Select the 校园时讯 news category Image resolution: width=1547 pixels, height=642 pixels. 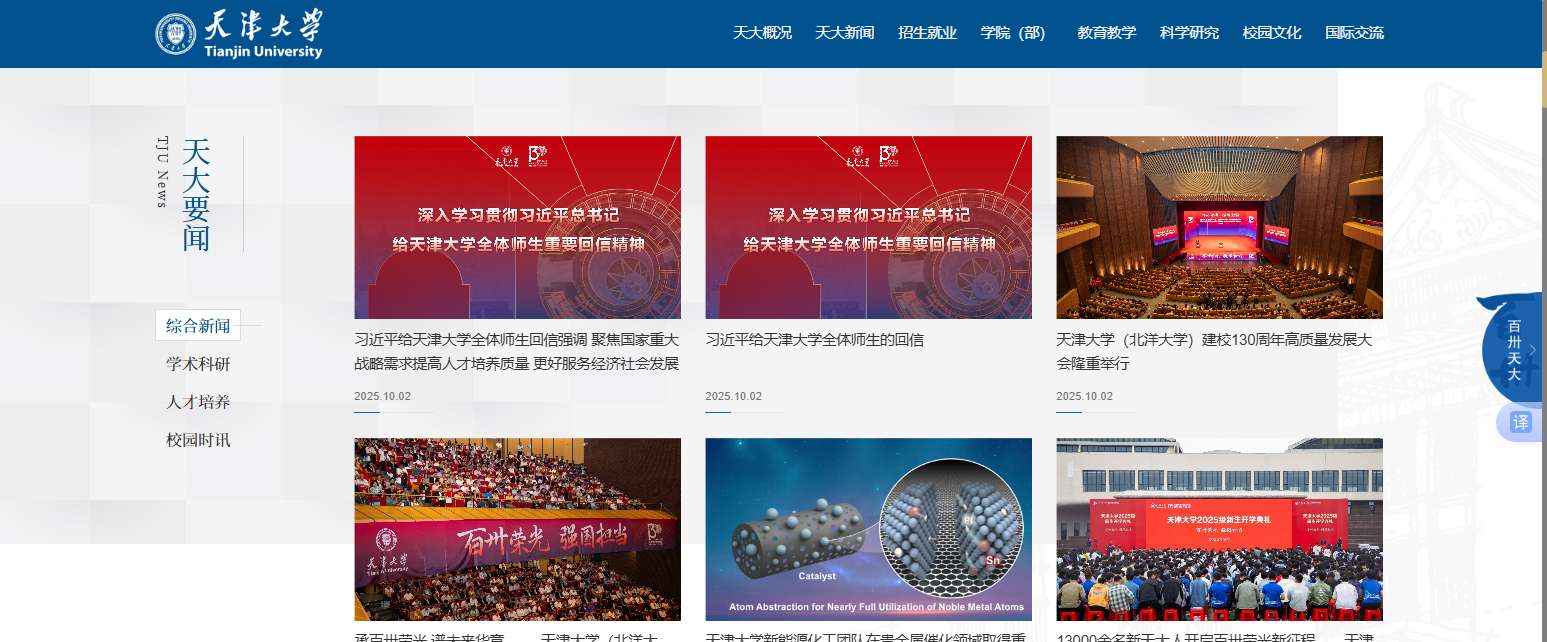pos(198,440)
